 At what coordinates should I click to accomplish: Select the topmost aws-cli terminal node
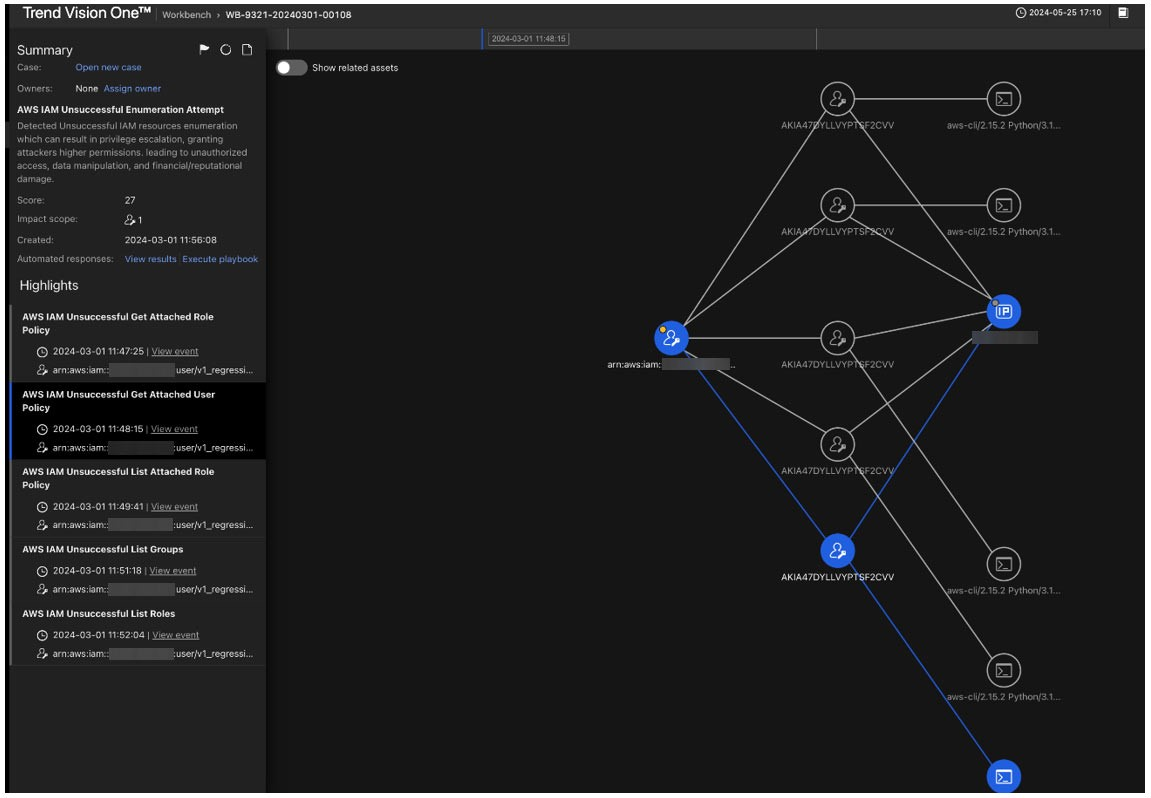coord(1003,99)
